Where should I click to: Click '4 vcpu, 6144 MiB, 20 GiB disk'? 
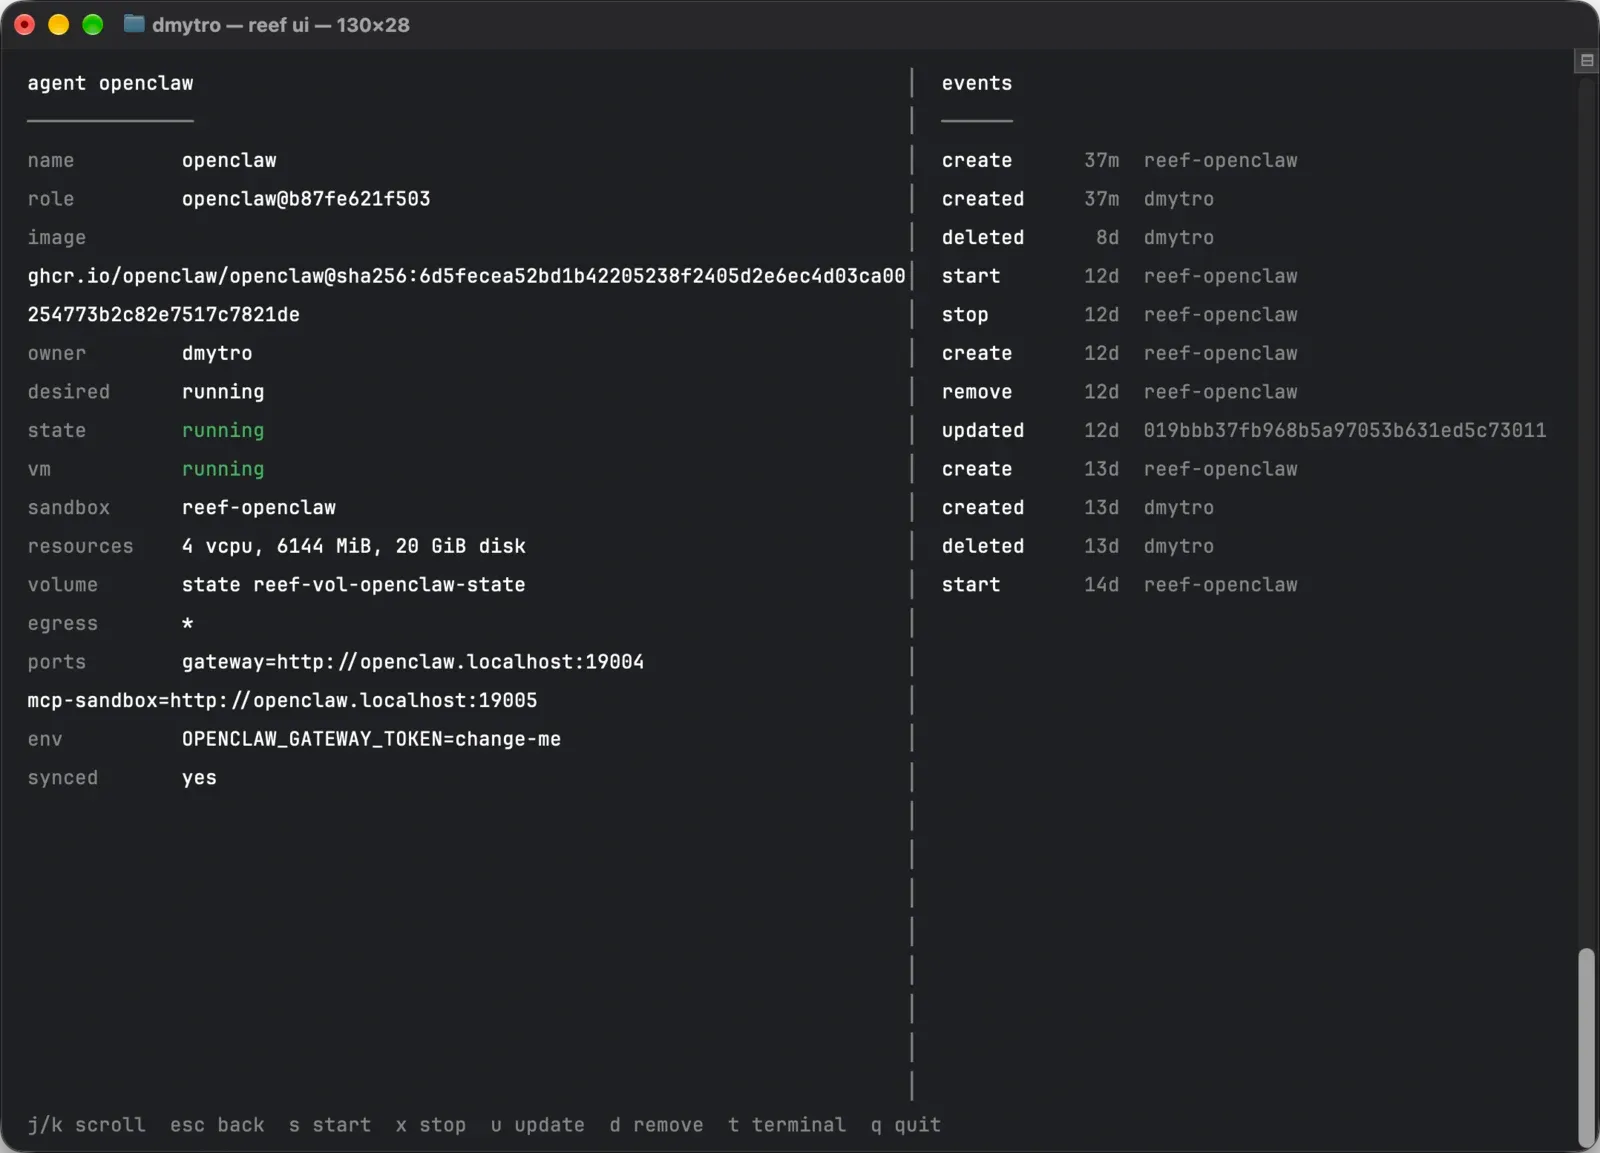pyautogui.click(x=354, y=546)
